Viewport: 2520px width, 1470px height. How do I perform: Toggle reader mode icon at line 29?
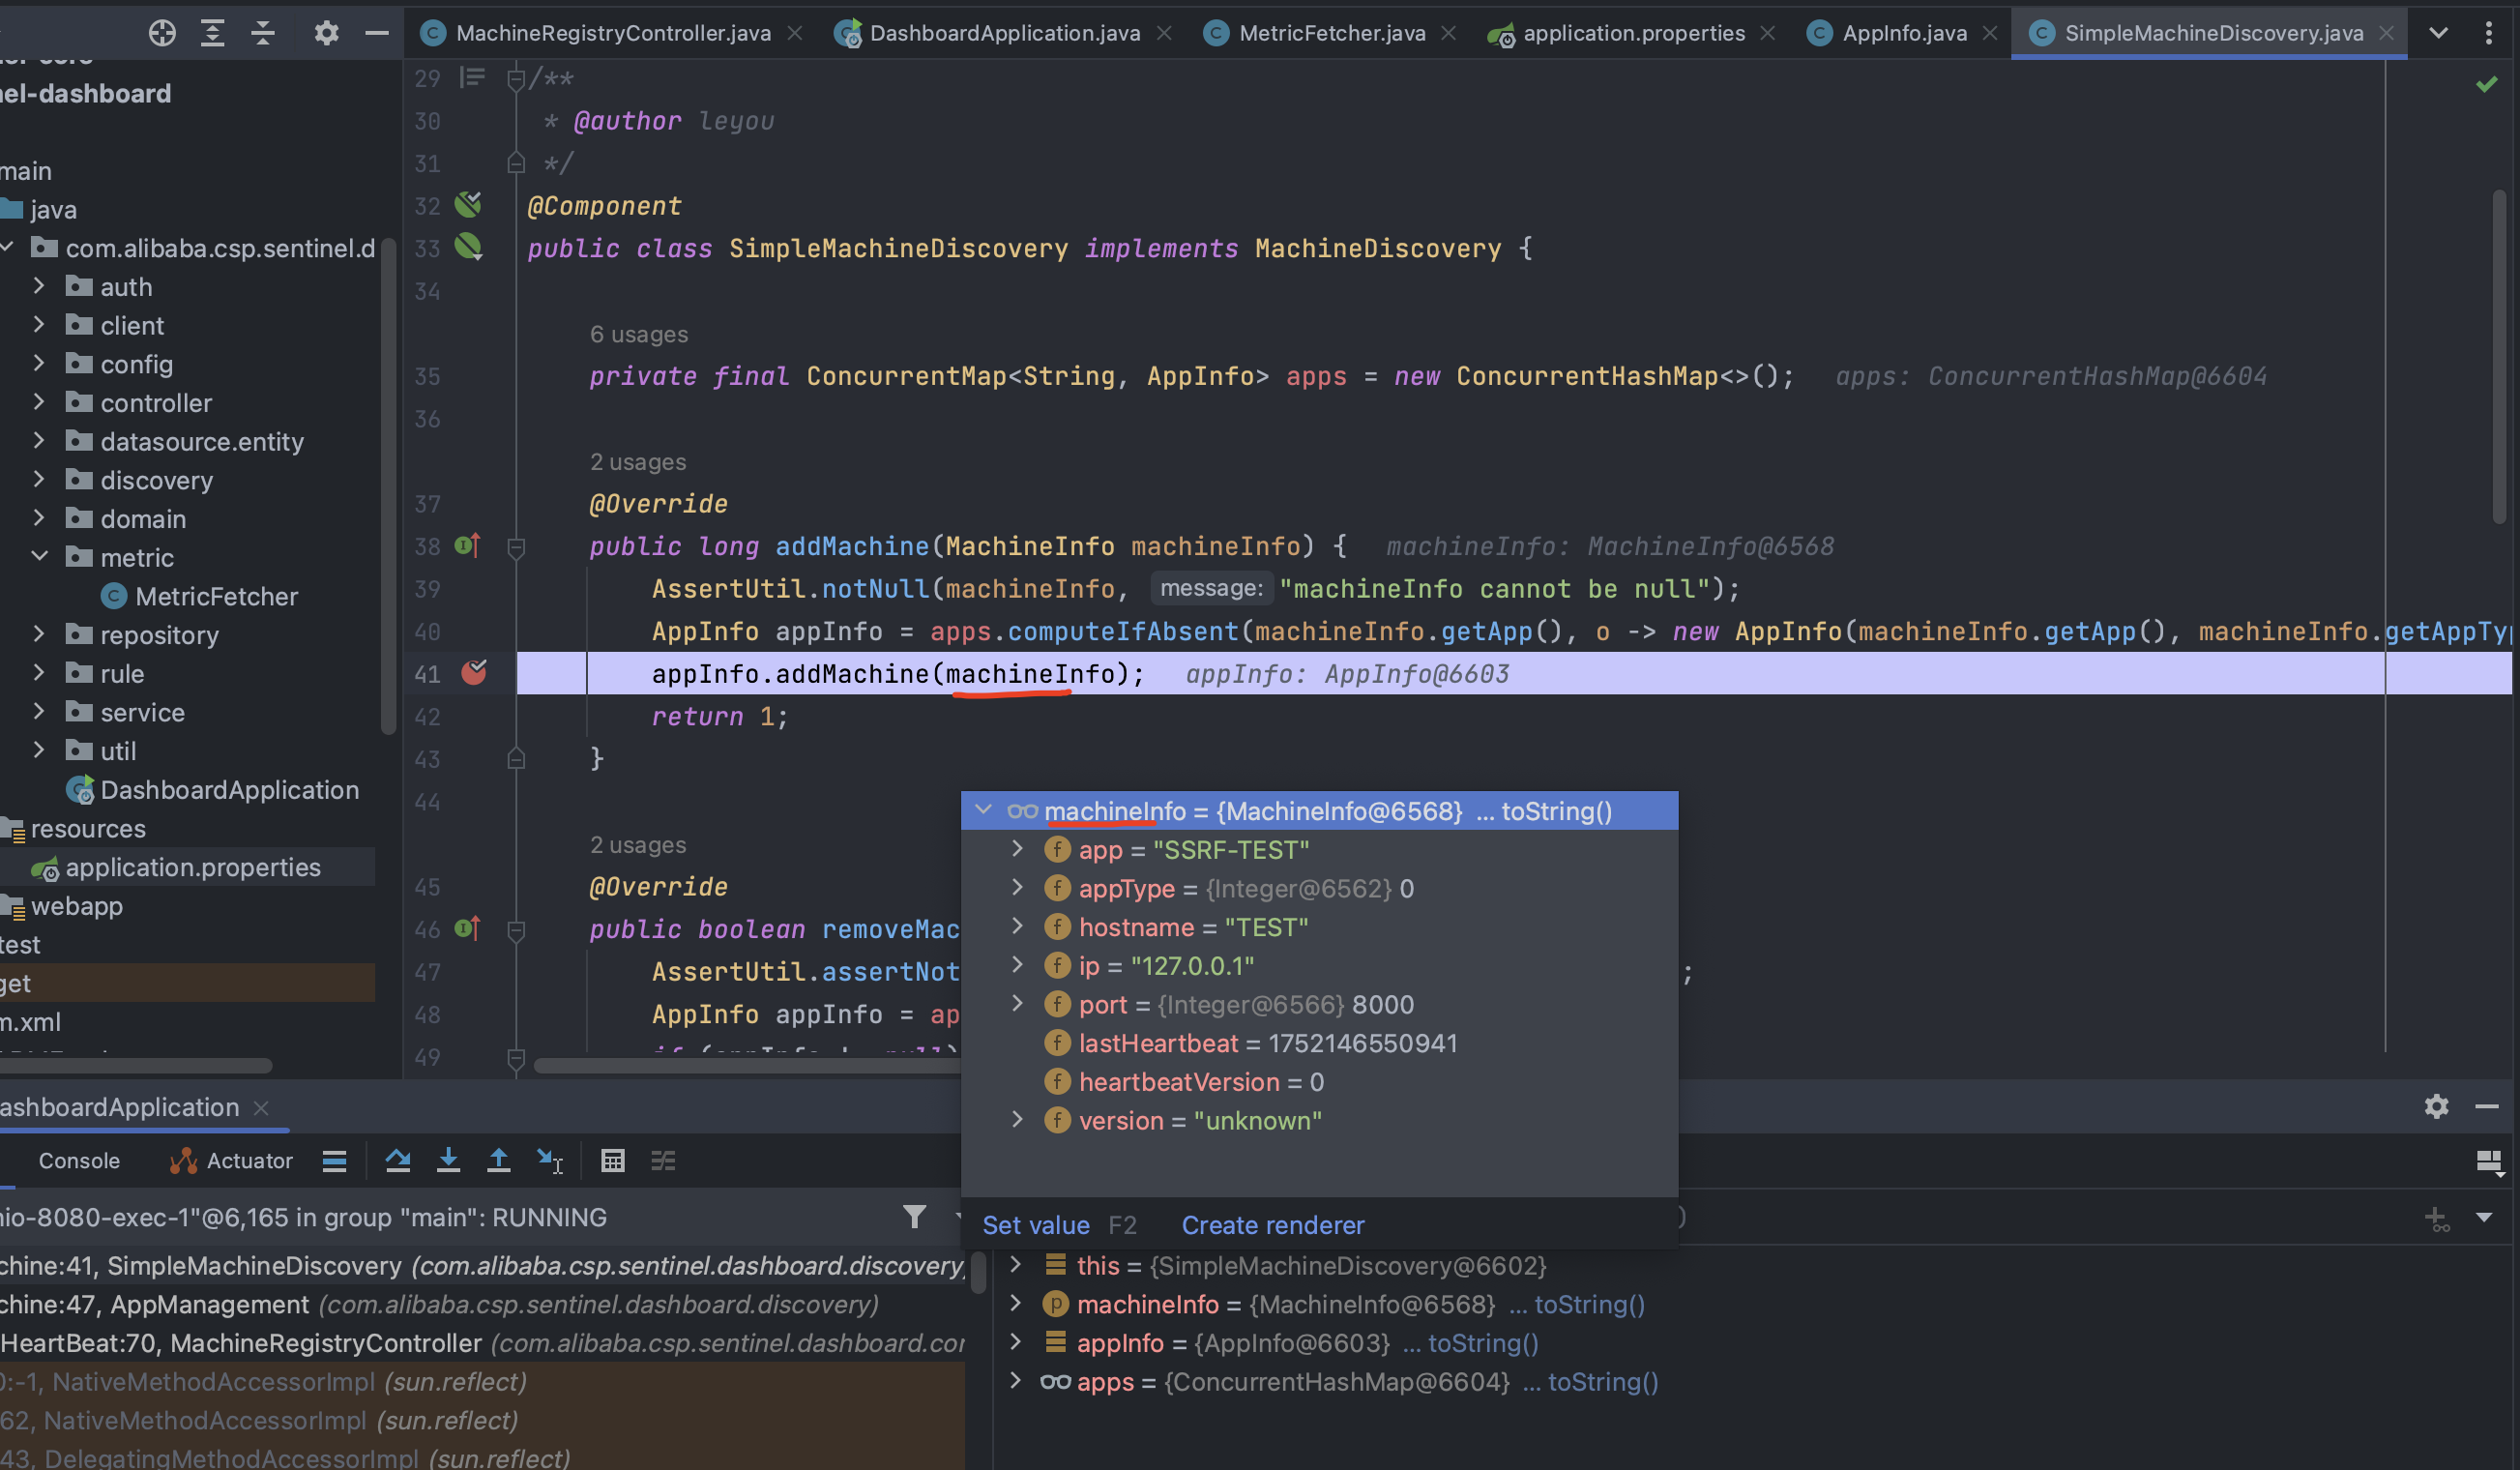472,77
